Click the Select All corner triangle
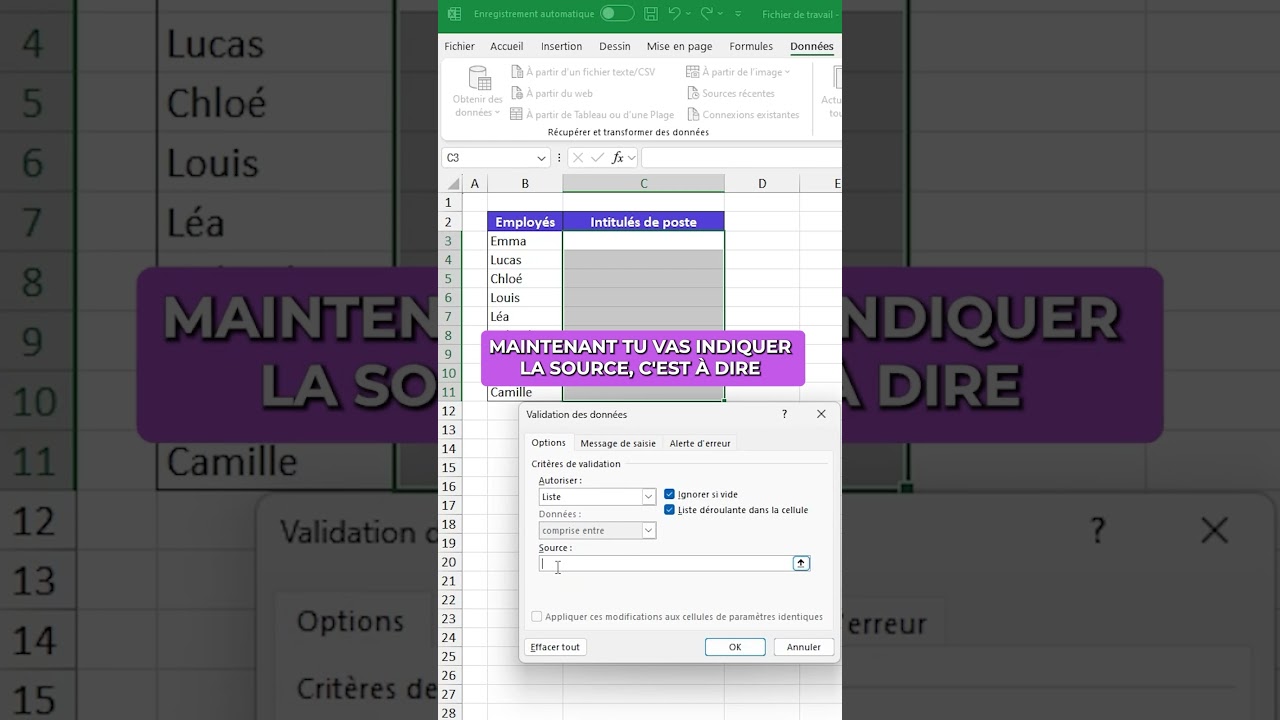Image resolution: width=1280 pixels, height=720 pixels. 453,184
